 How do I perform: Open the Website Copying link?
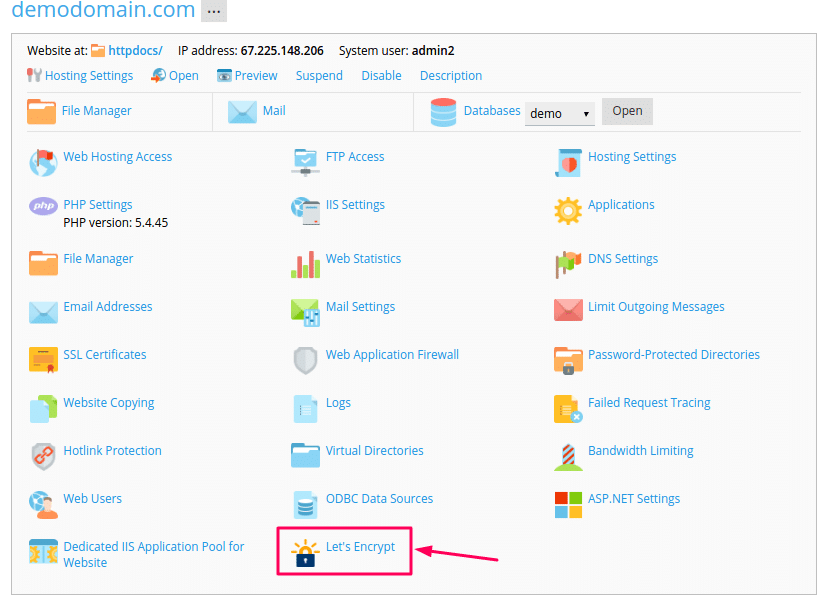(x=109, y=403)
